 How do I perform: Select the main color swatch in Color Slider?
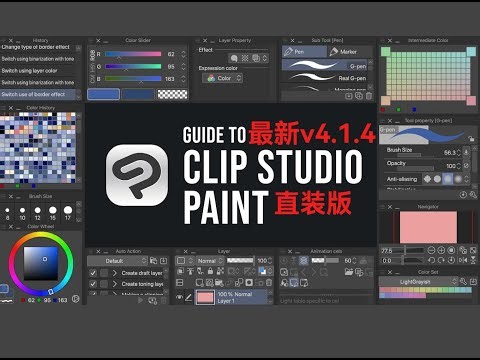tap(103, 94)
